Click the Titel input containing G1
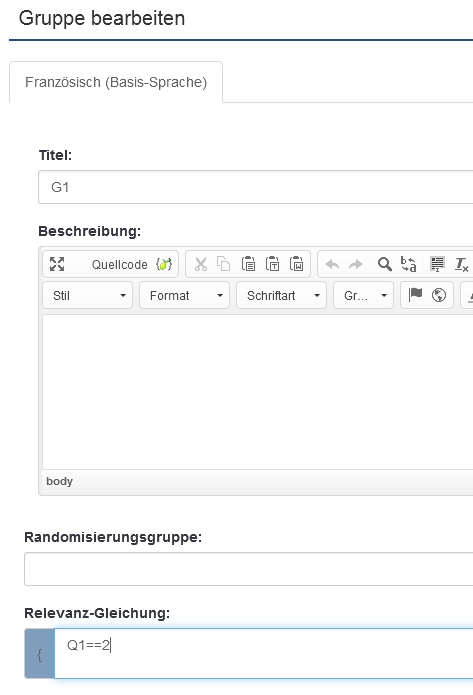 256,187
